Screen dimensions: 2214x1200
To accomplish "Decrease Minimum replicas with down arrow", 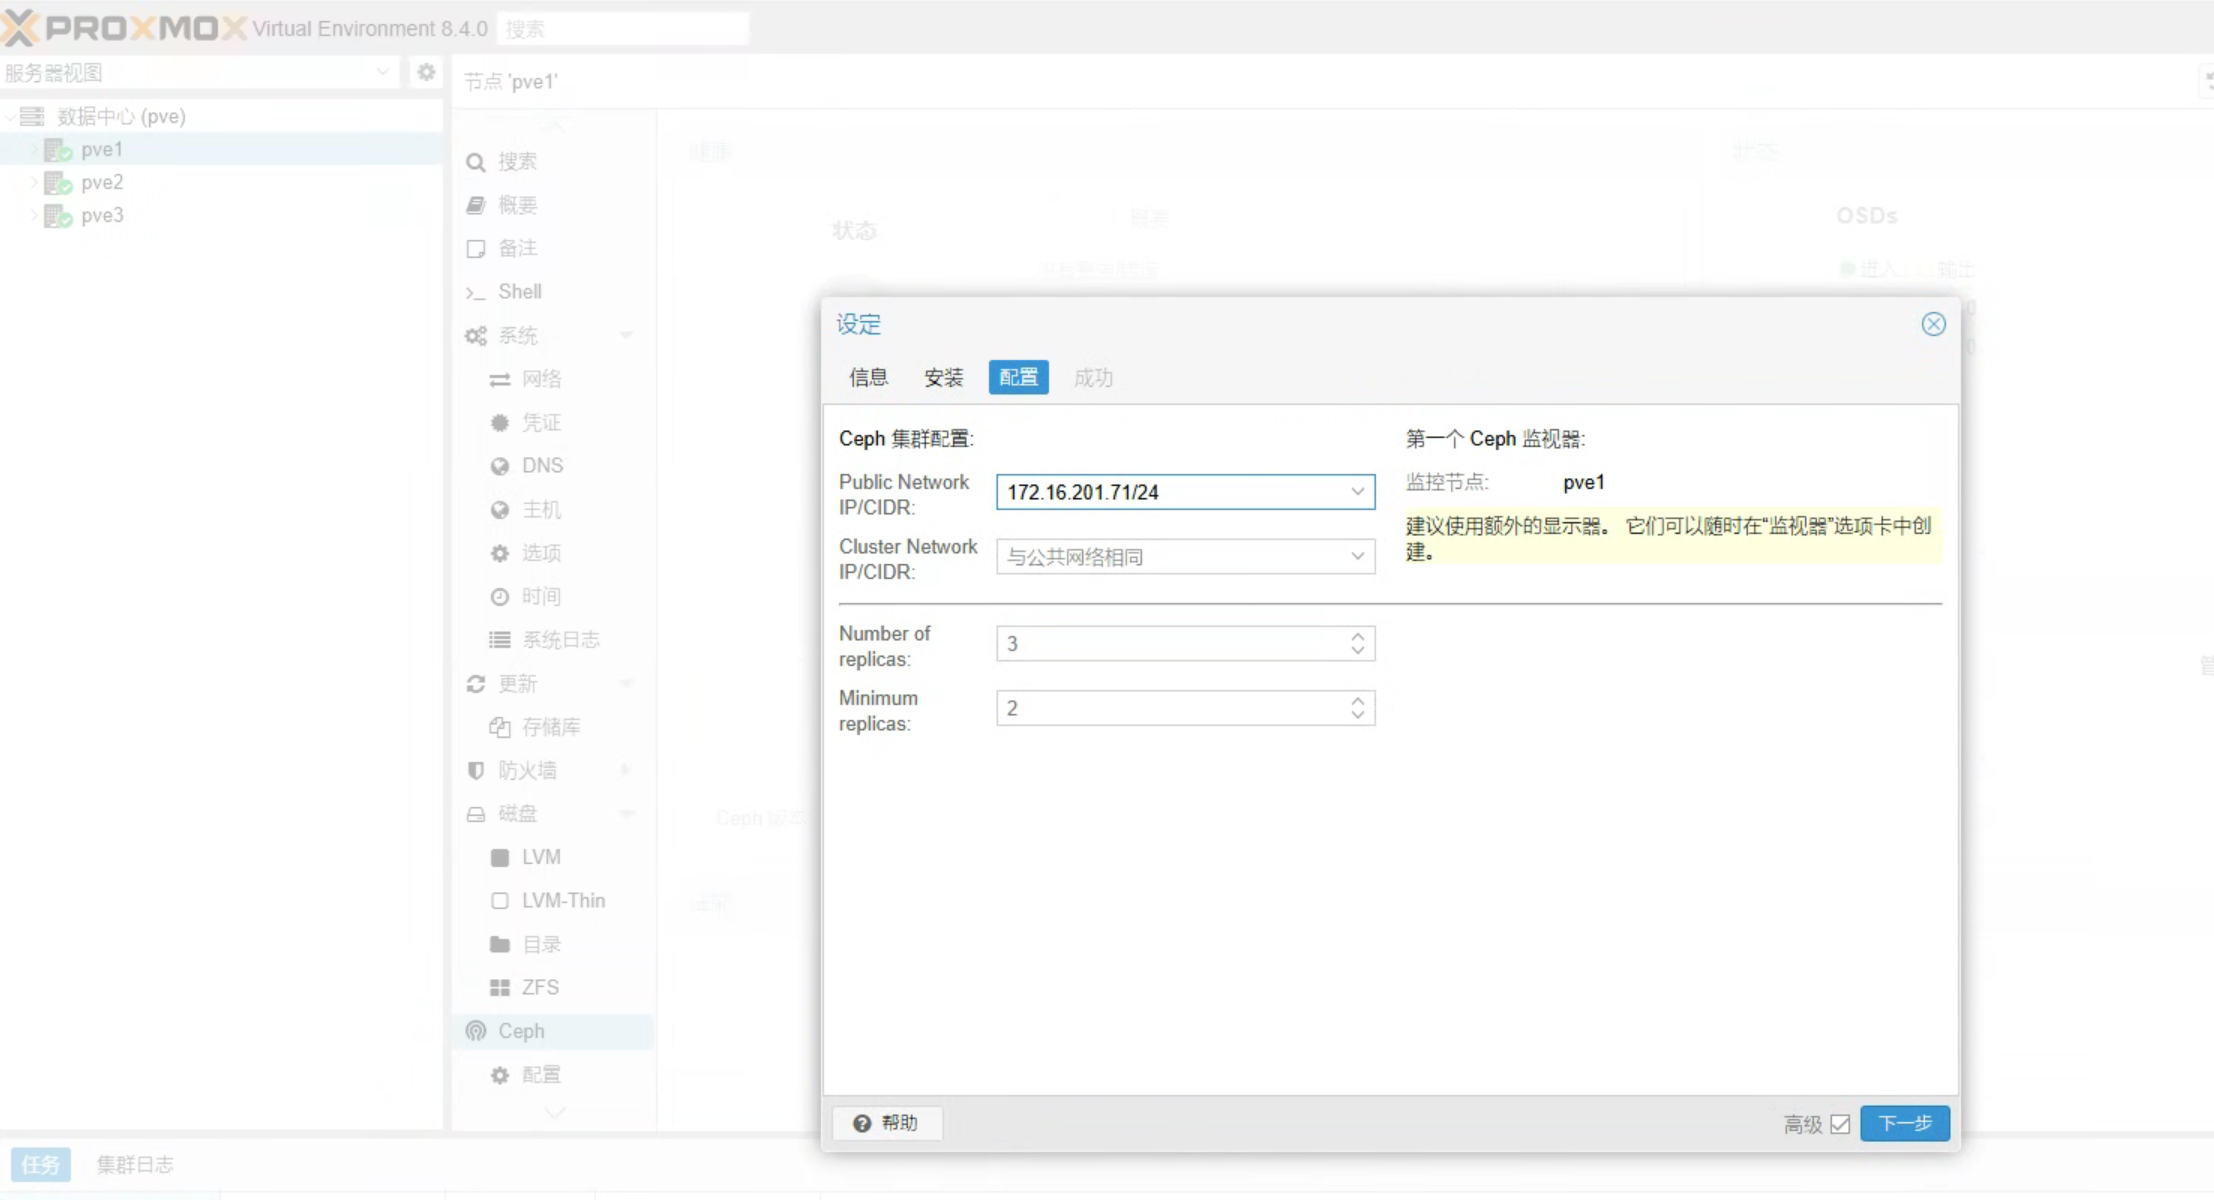I will pos(1357,715).
